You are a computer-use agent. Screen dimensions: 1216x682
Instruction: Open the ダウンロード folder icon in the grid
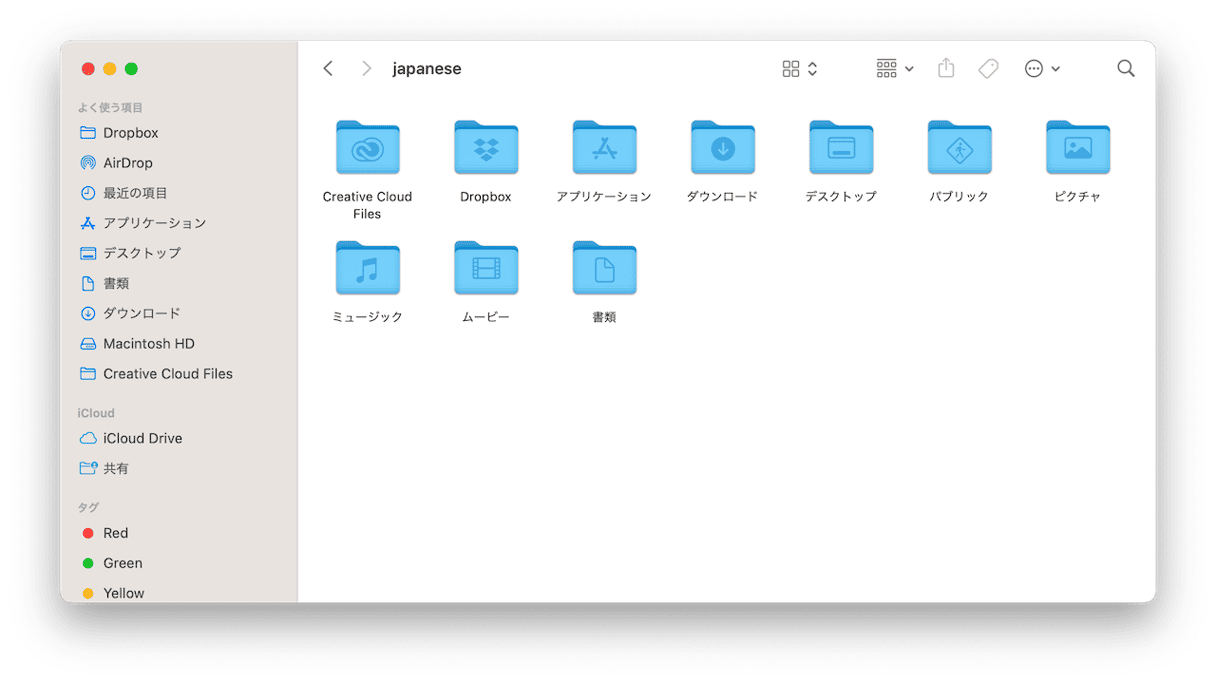tap(722, 147)
